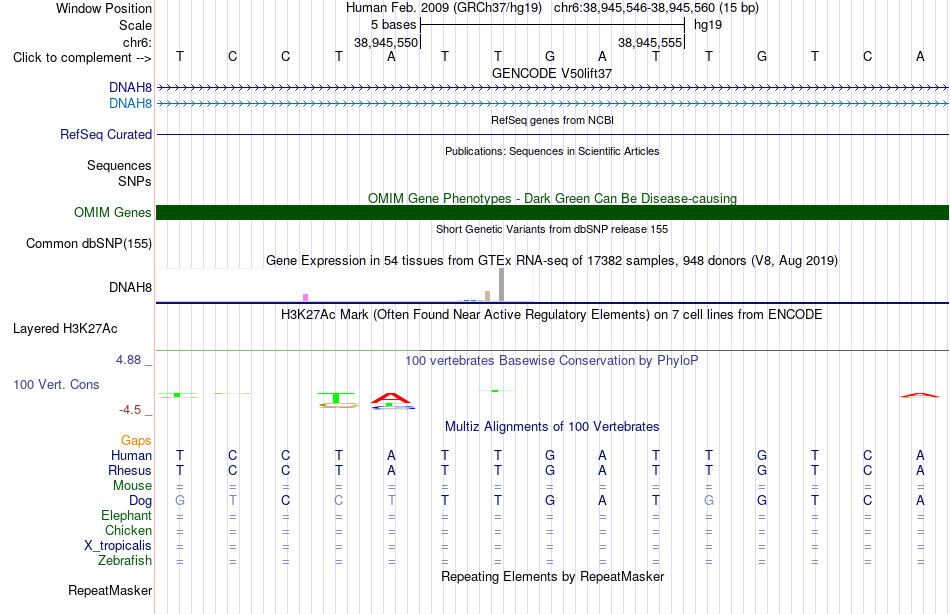Click the Layered H3K27Ac label
Image resolution: width=950 pixels, height=614 pixels.
pos(65,329)
